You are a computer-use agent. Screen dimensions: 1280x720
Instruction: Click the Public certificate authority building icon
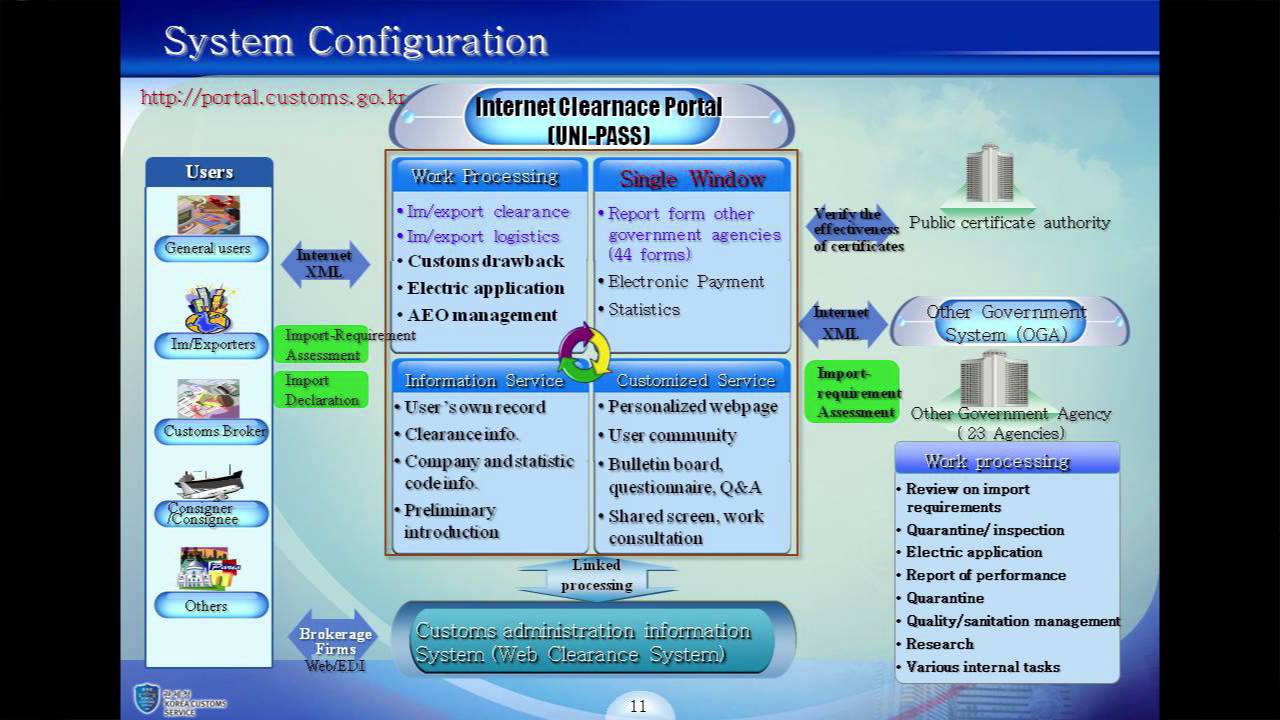pyautogui.click(x=990, y=174)
